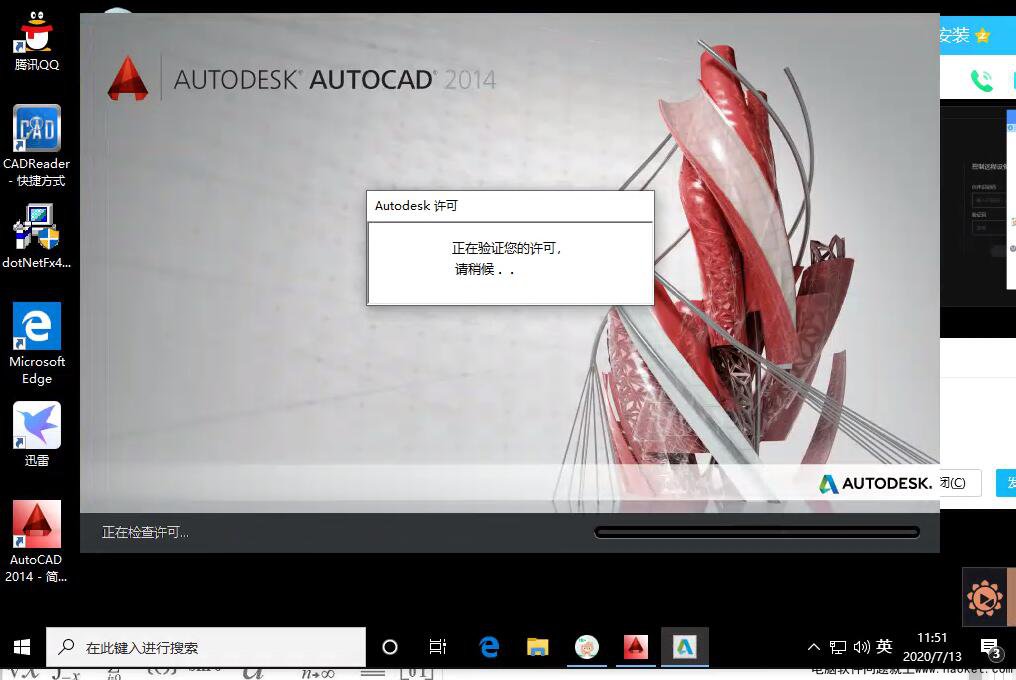Image resolution: width=1016 pixels, height=680 pixels.
Task: Open Edge browser from the taskbar
Action: coord(489,647)
